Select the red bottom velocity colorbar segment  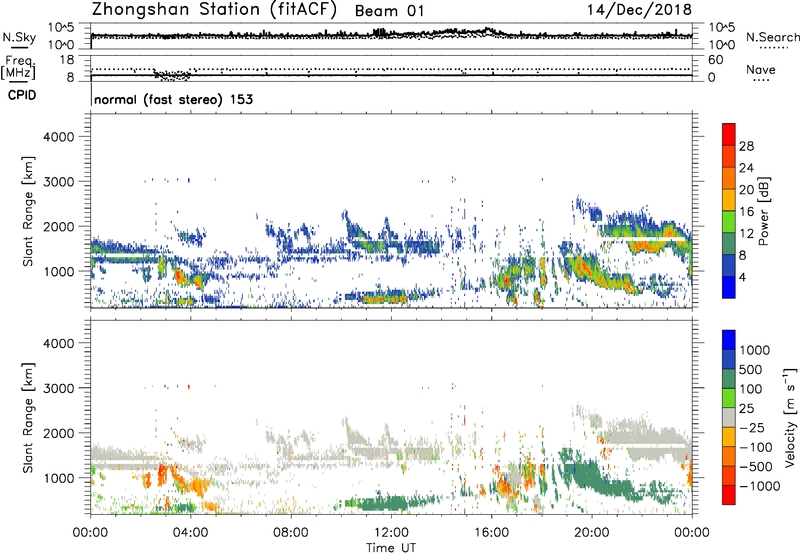click(729, 495)
